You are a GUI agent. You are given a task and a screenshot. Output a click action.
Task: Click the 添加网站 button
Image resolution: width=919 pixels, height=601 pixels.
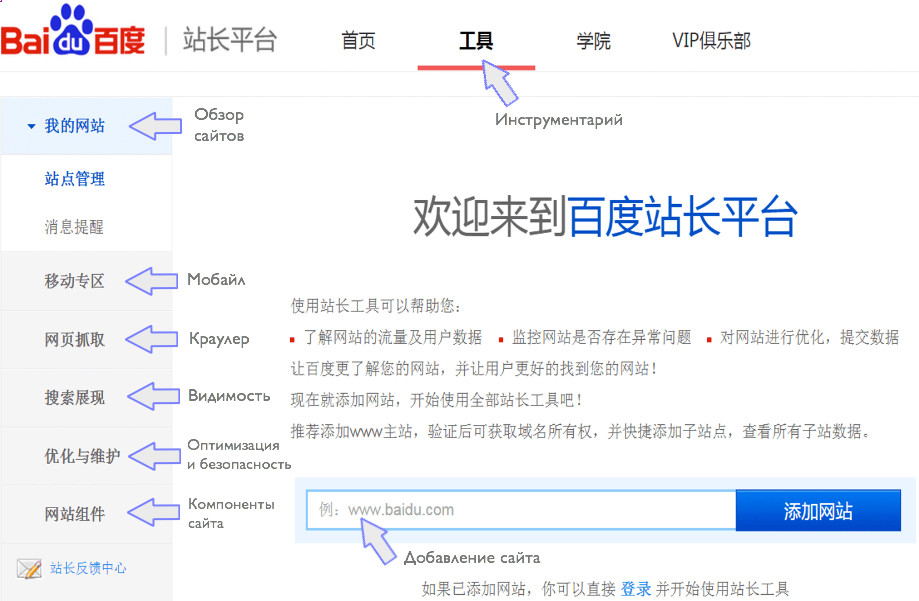[818, 511]
